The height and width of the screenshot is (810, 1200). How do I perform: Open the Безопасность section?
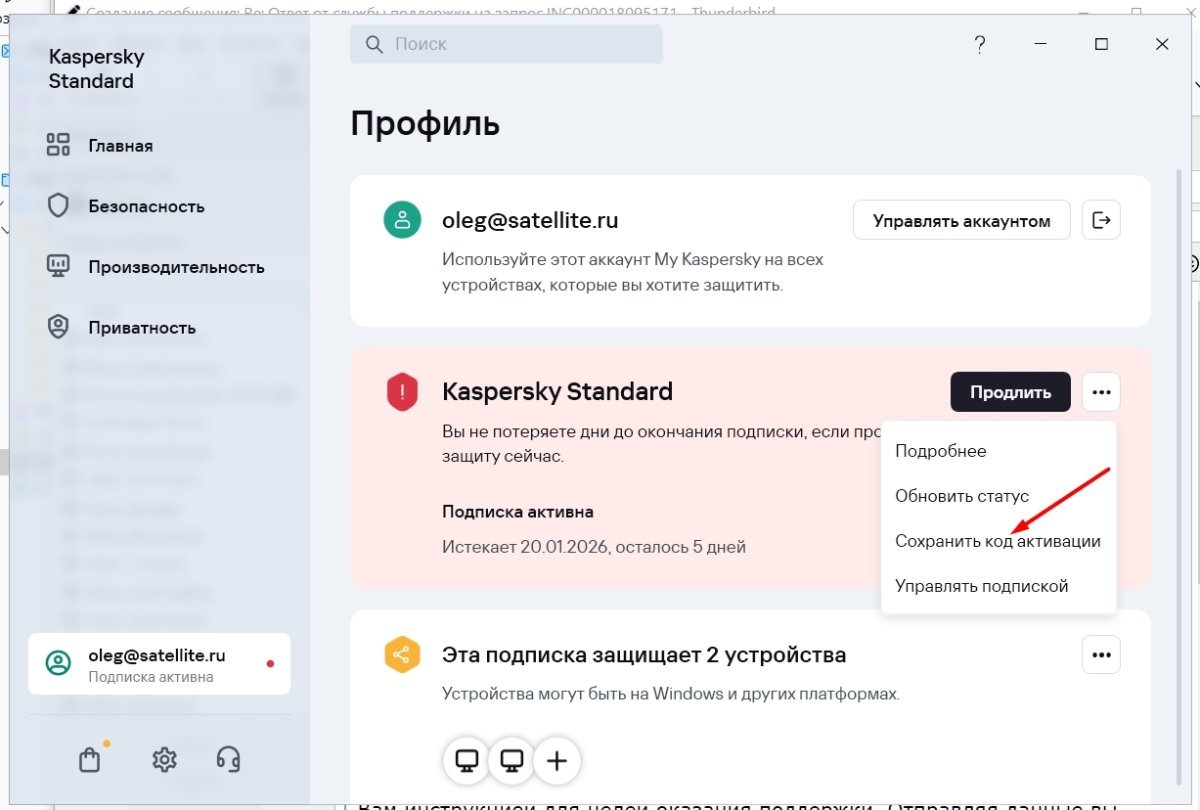[x=126, y=206]
